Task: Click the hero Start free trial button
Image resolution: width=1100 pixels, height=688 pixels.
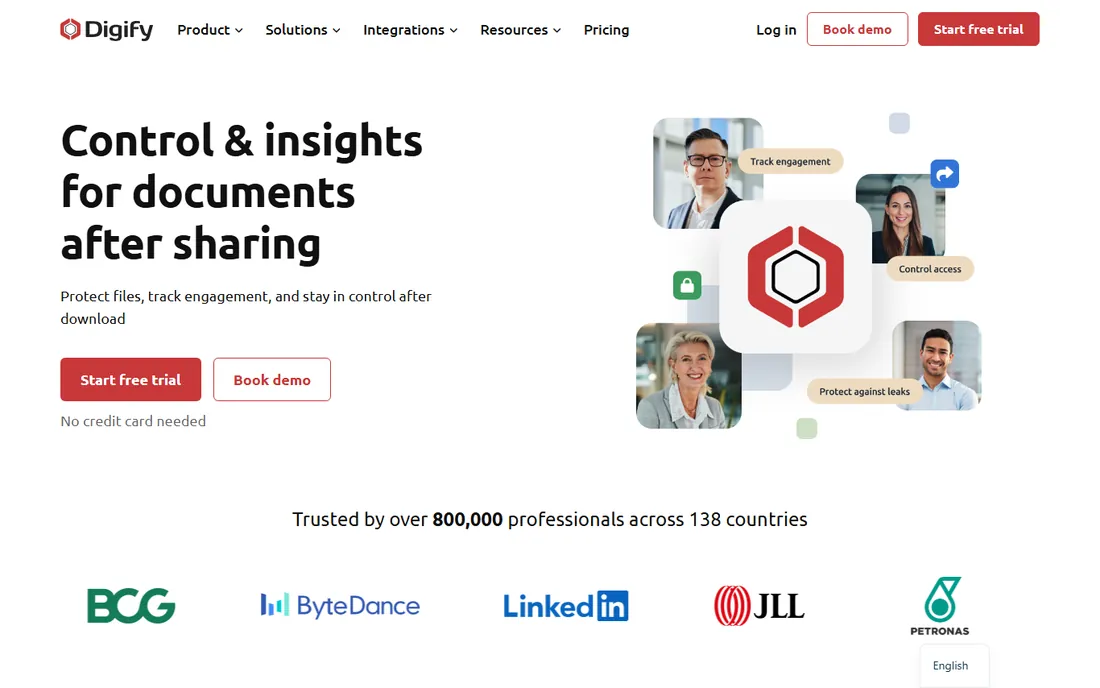Action: 130,379
